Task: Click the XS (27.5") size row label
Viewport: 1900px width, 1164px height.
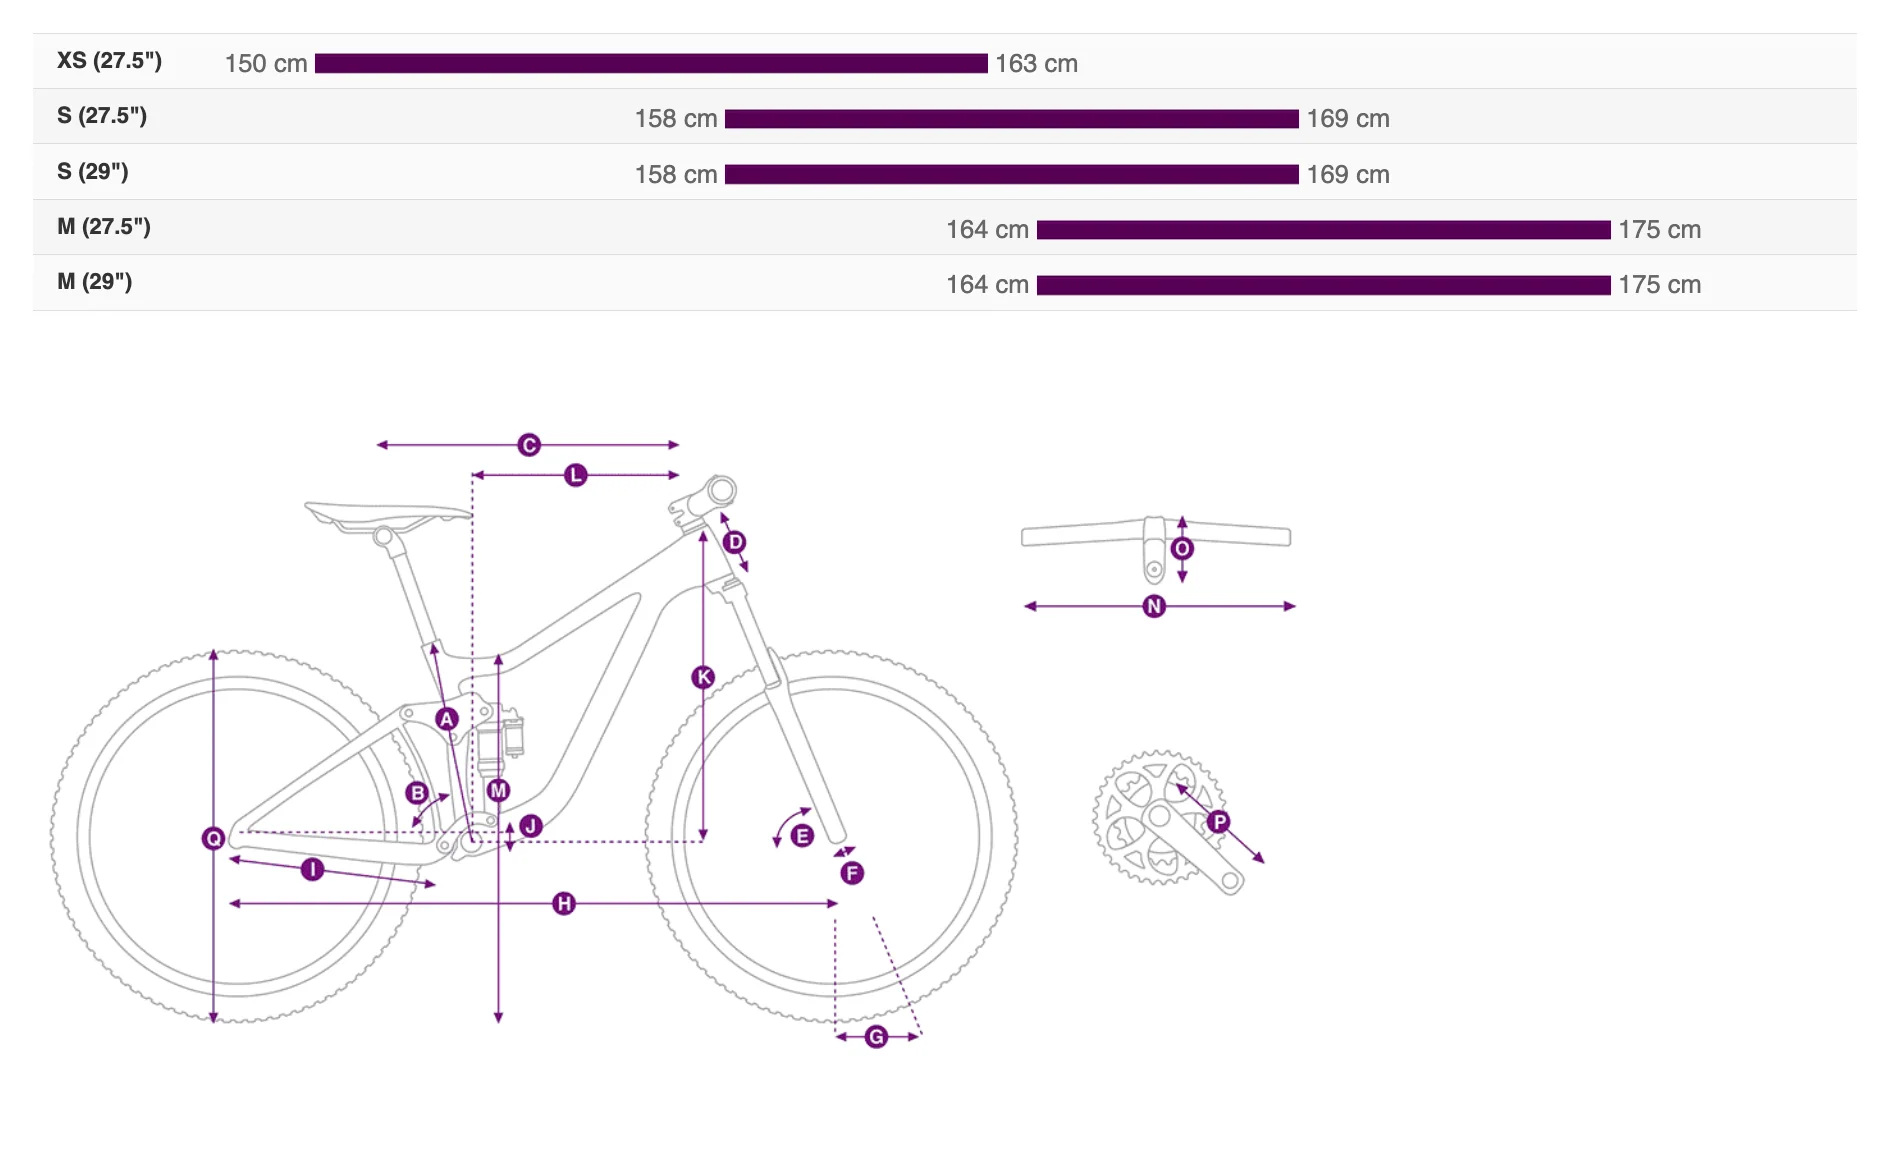Action: 109,61
